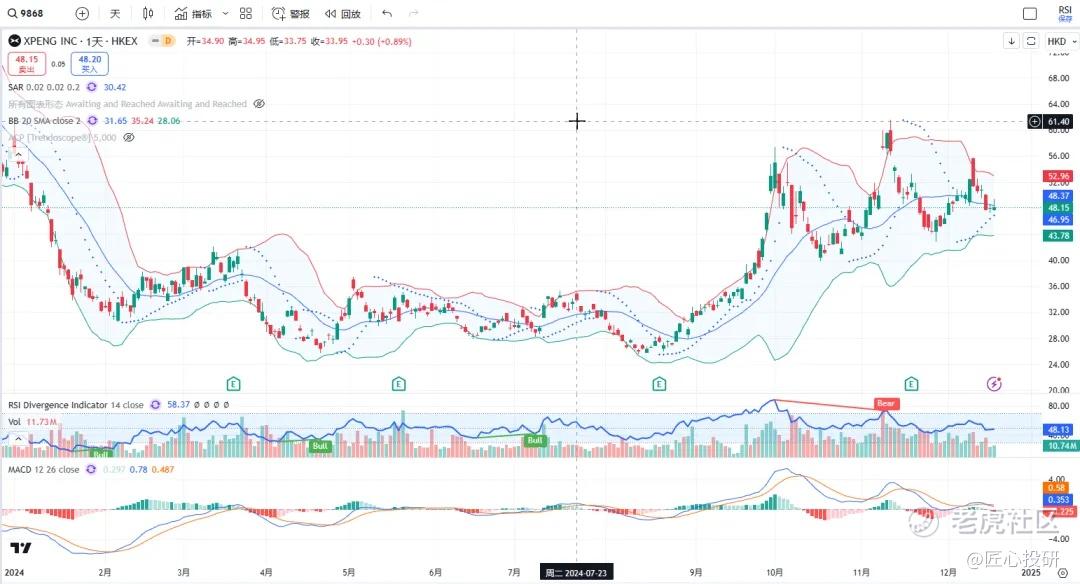Open the layout setup square icon
1080x584 pixels.
pos(1030,13)
